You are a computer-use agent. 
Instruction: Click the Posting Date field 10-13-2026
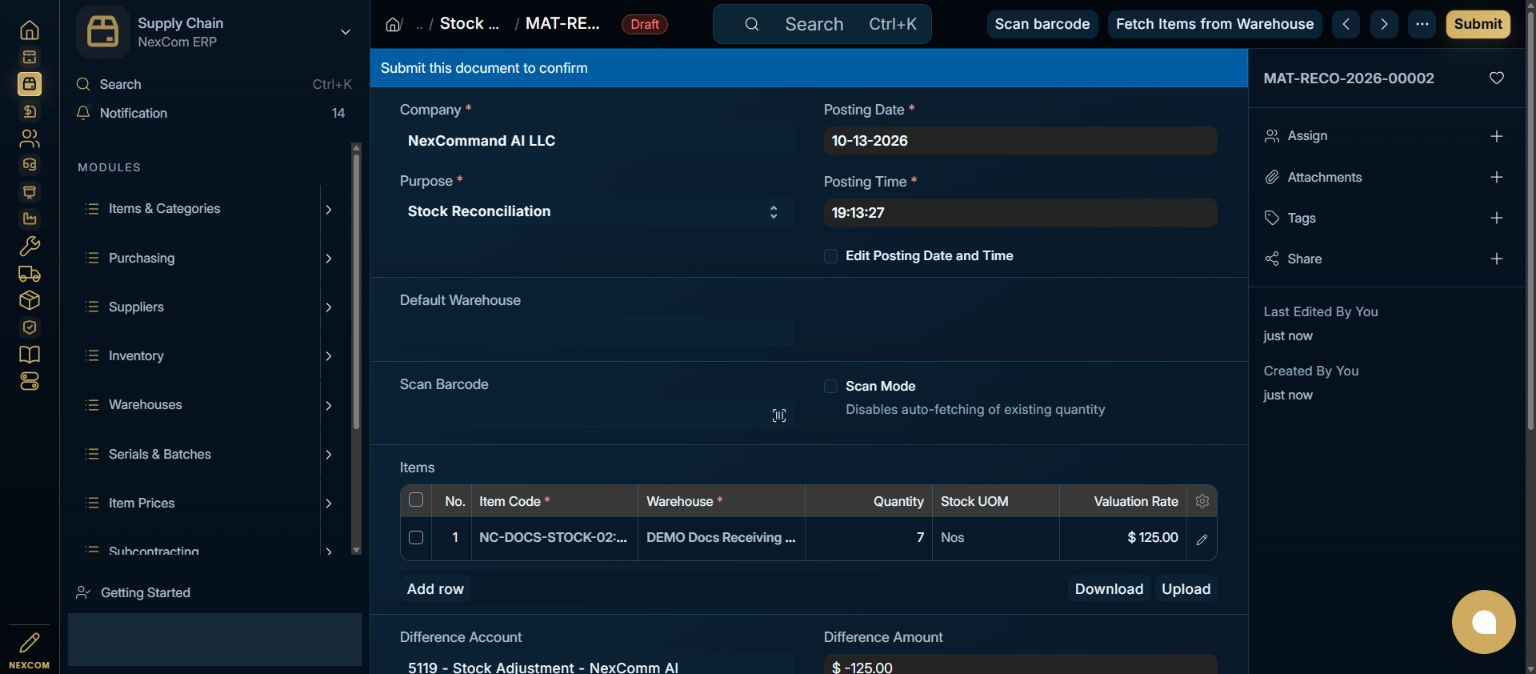[x=1020, y=141]
